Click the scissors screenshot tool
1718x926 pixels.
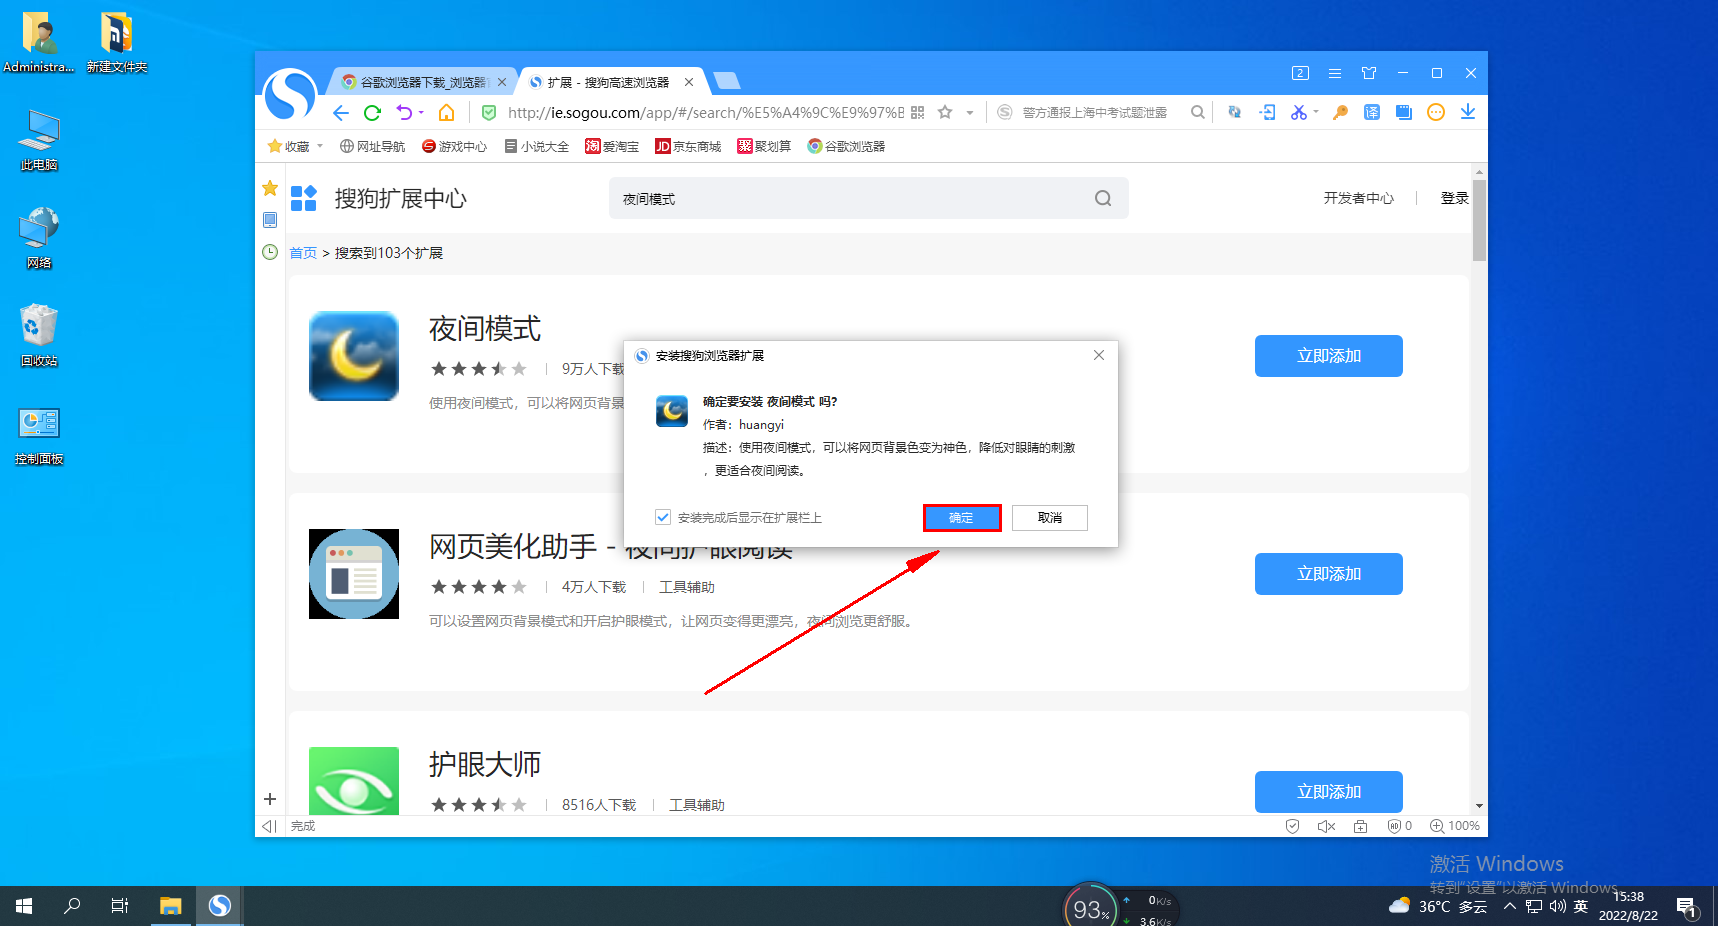pyautogui.click(x=1299, y=112)
